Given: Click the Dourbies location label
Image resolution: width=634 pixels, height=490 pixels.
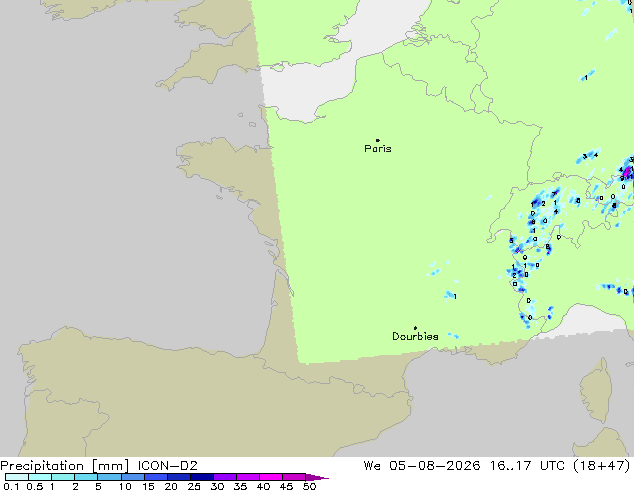Looking at the screenshot, I should tap(415, 336).
